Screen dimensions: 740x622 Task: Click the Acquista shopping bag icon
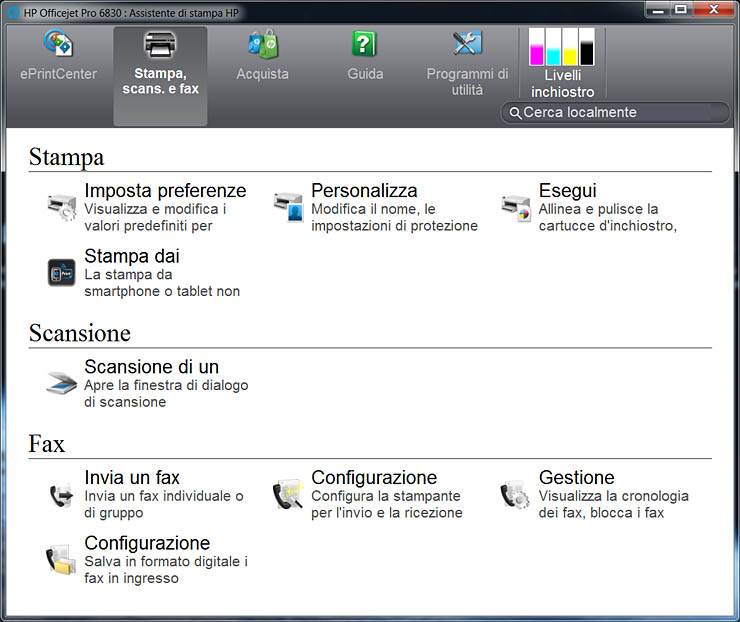click(262, 45)
